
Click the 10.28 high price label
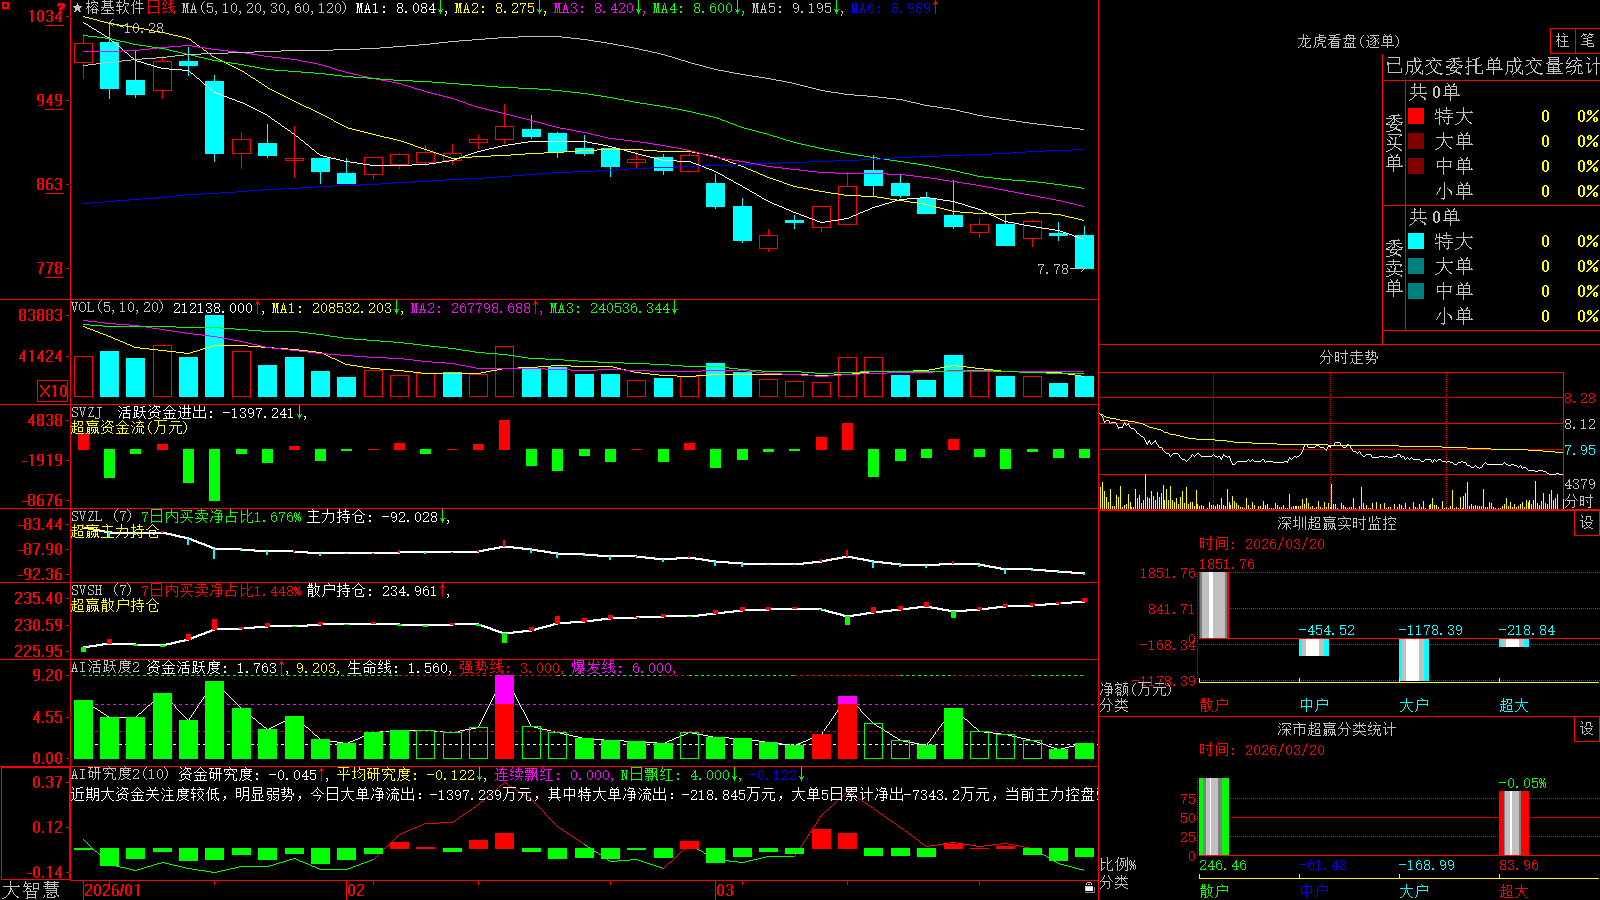pos(144,28)
